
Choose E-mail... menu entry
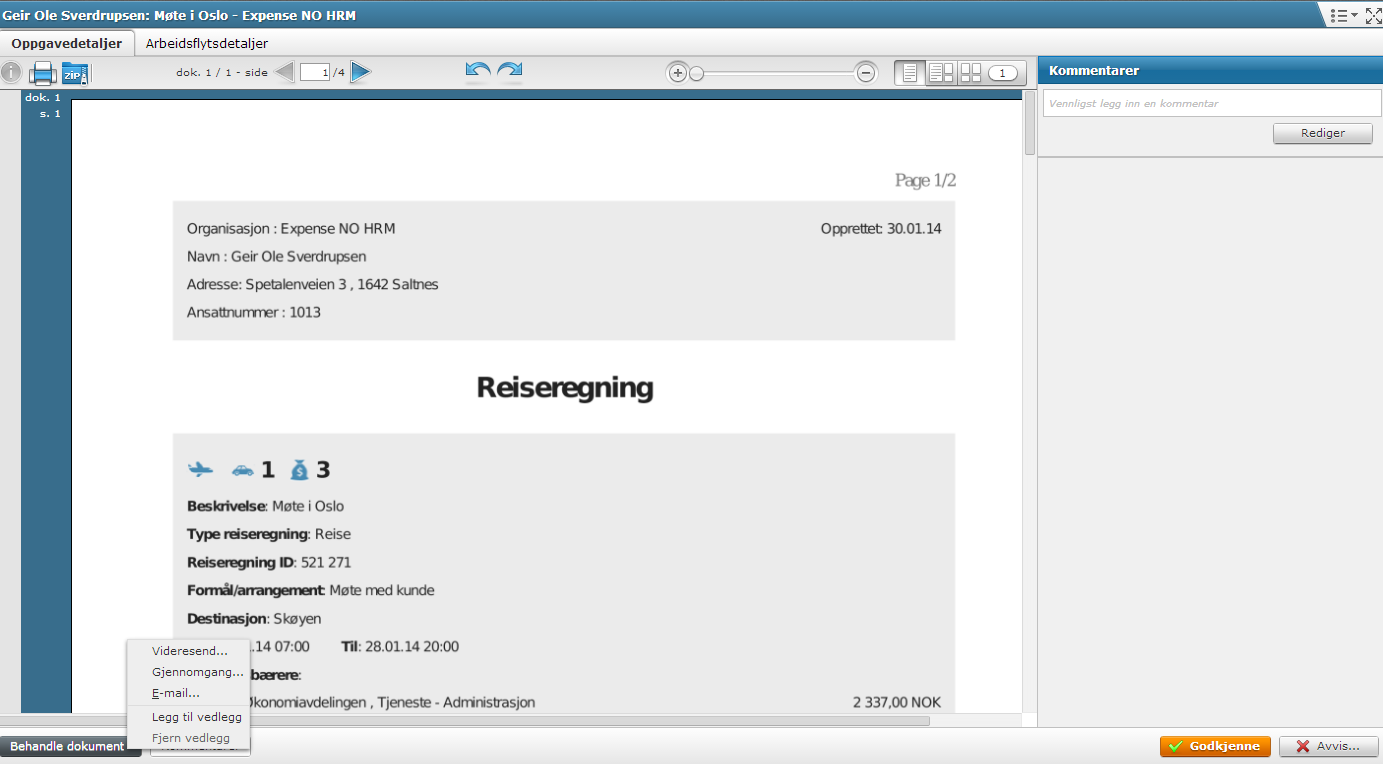click(x=176, y=693)
